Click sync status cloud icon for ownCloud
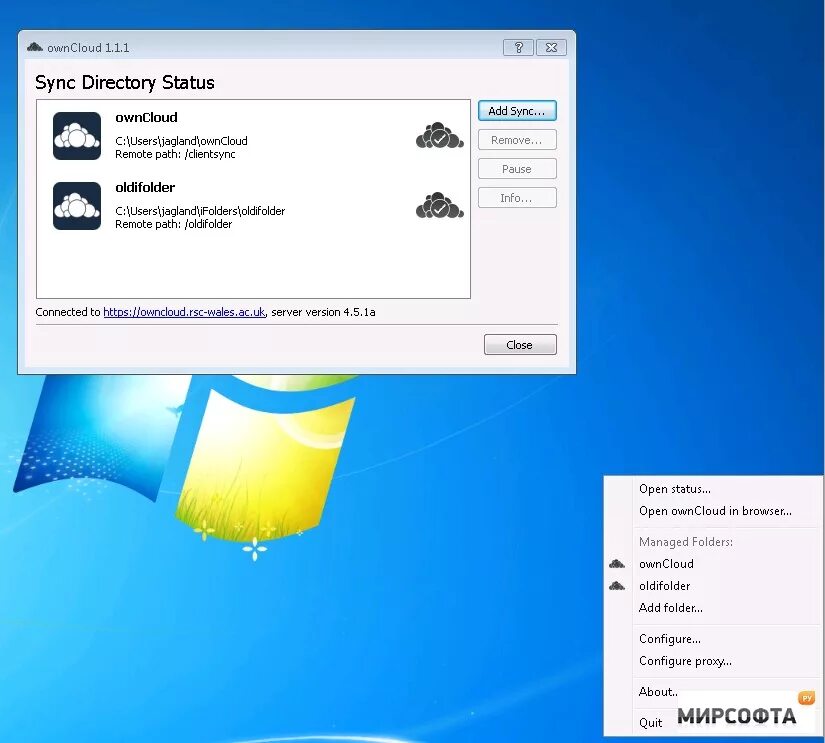The height and width of the screenshot is (743, 825). pos(440,136)
